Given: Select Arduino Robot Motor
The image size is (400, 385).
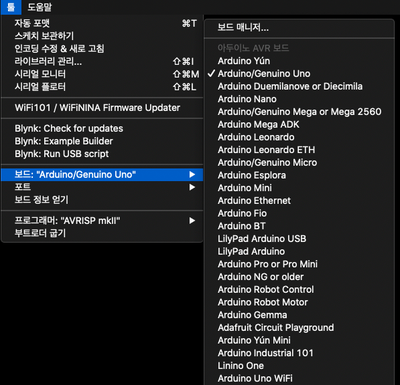Looking at the screenshot, I should click(x=299, y=302).
